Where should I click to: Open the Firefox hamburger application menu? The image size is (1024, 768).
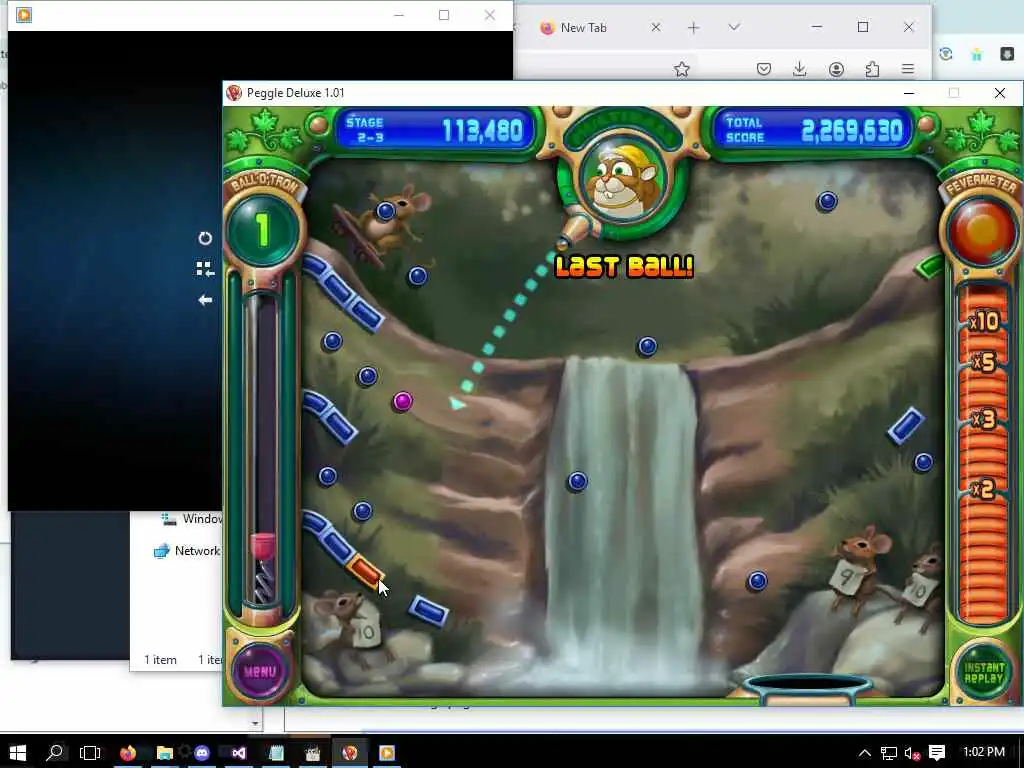pos(908,69)
